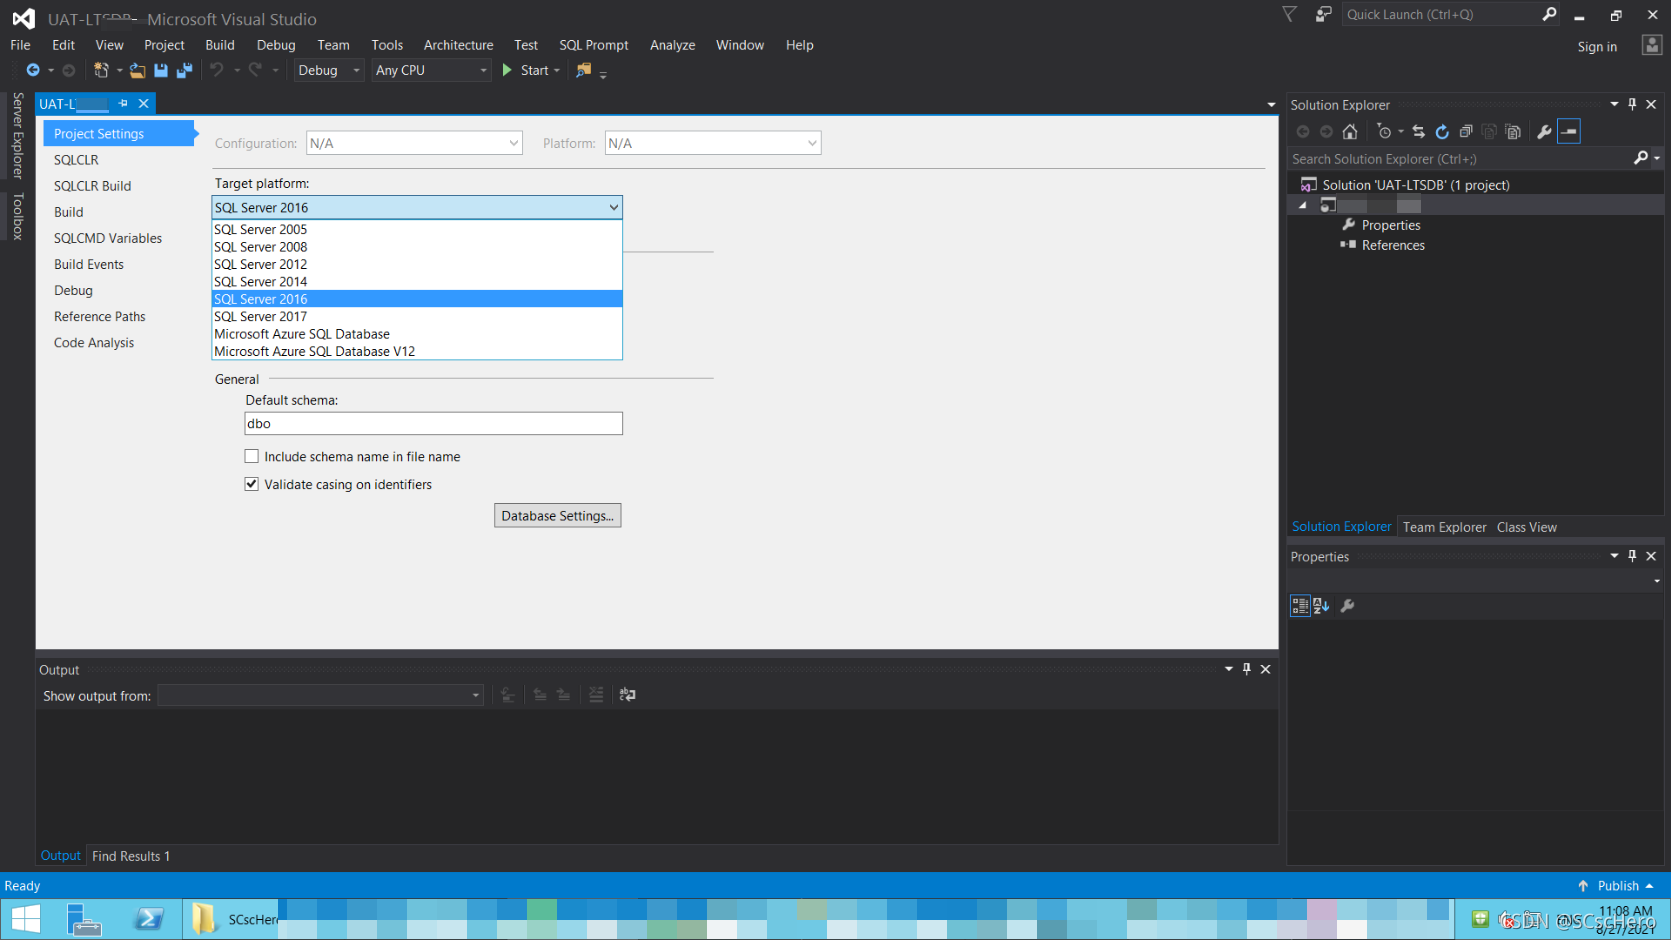1672x940 pixels.
Task: Open the Start button dropdown arrow
Action: click(x=557, y=70)
